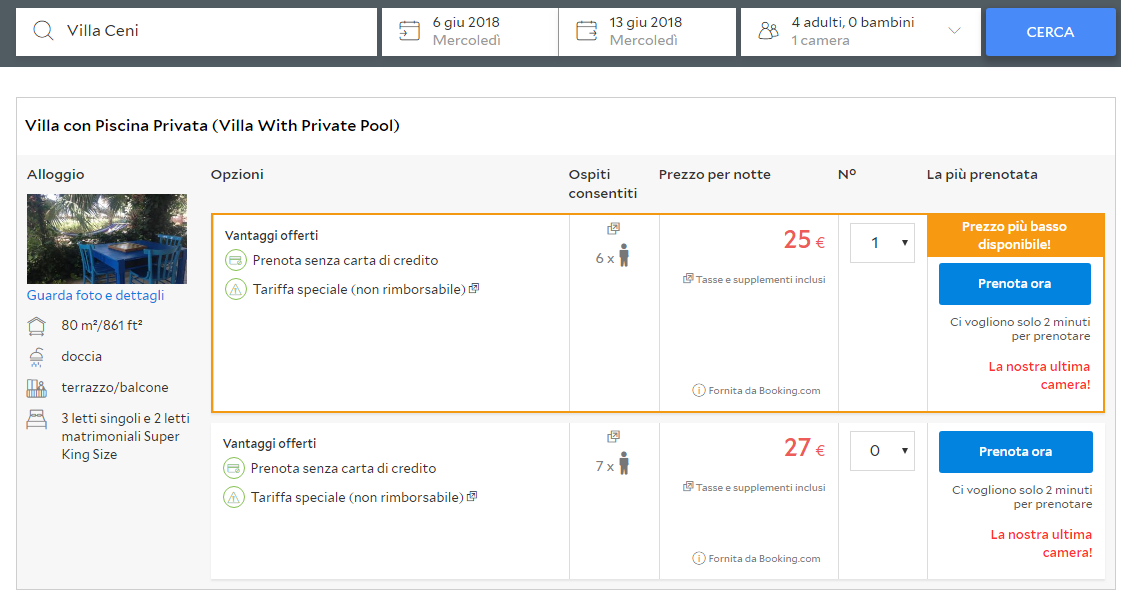Open 'Guarda foto e dettagli' link
Image resolution: width=1121 pixels, height=594 pixels.
96,295
